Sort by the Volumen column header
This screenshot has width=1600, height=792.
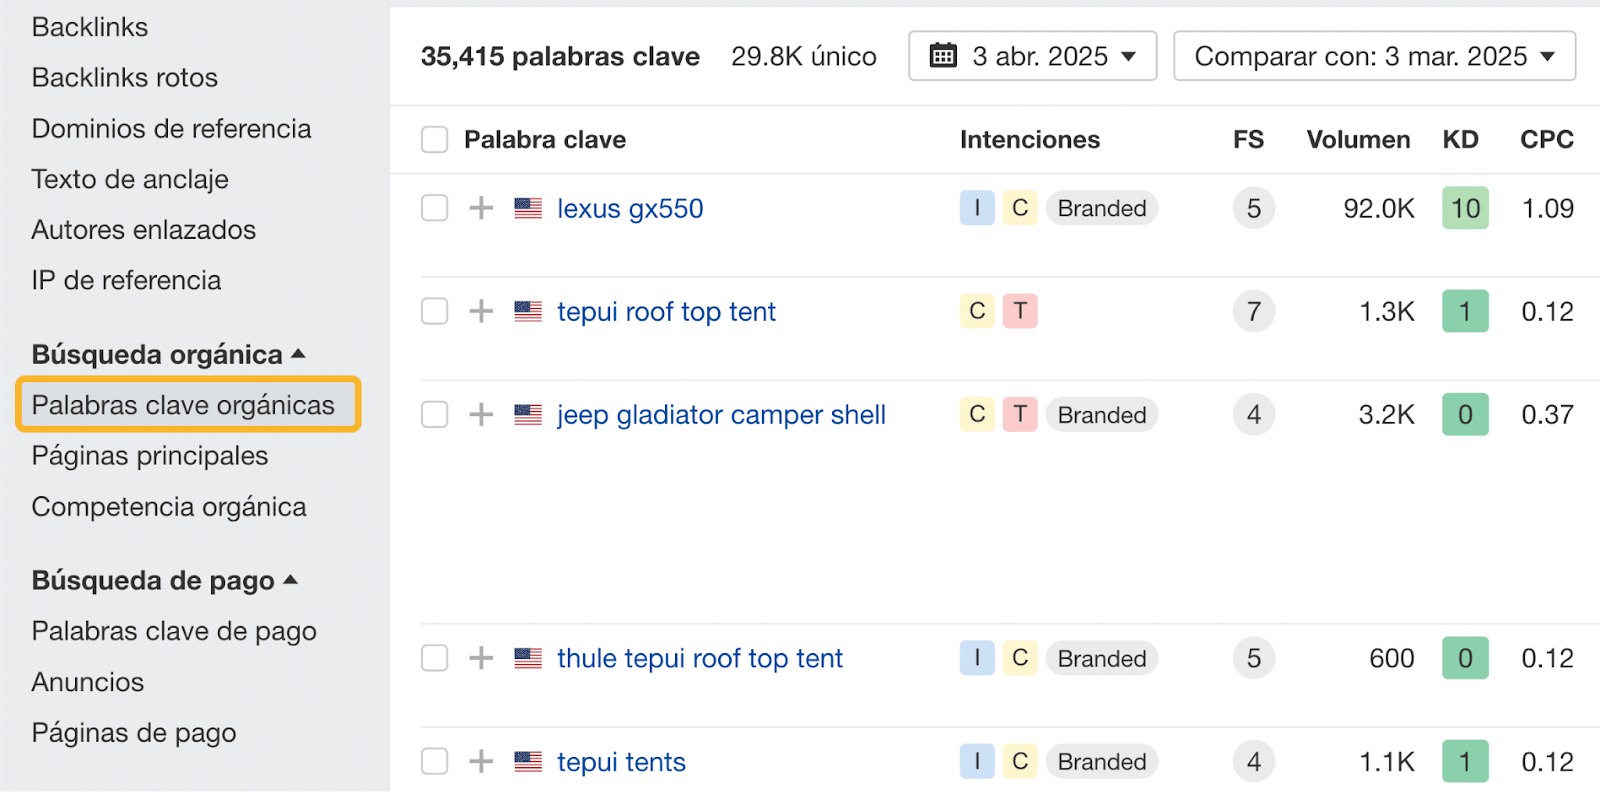1357,139
